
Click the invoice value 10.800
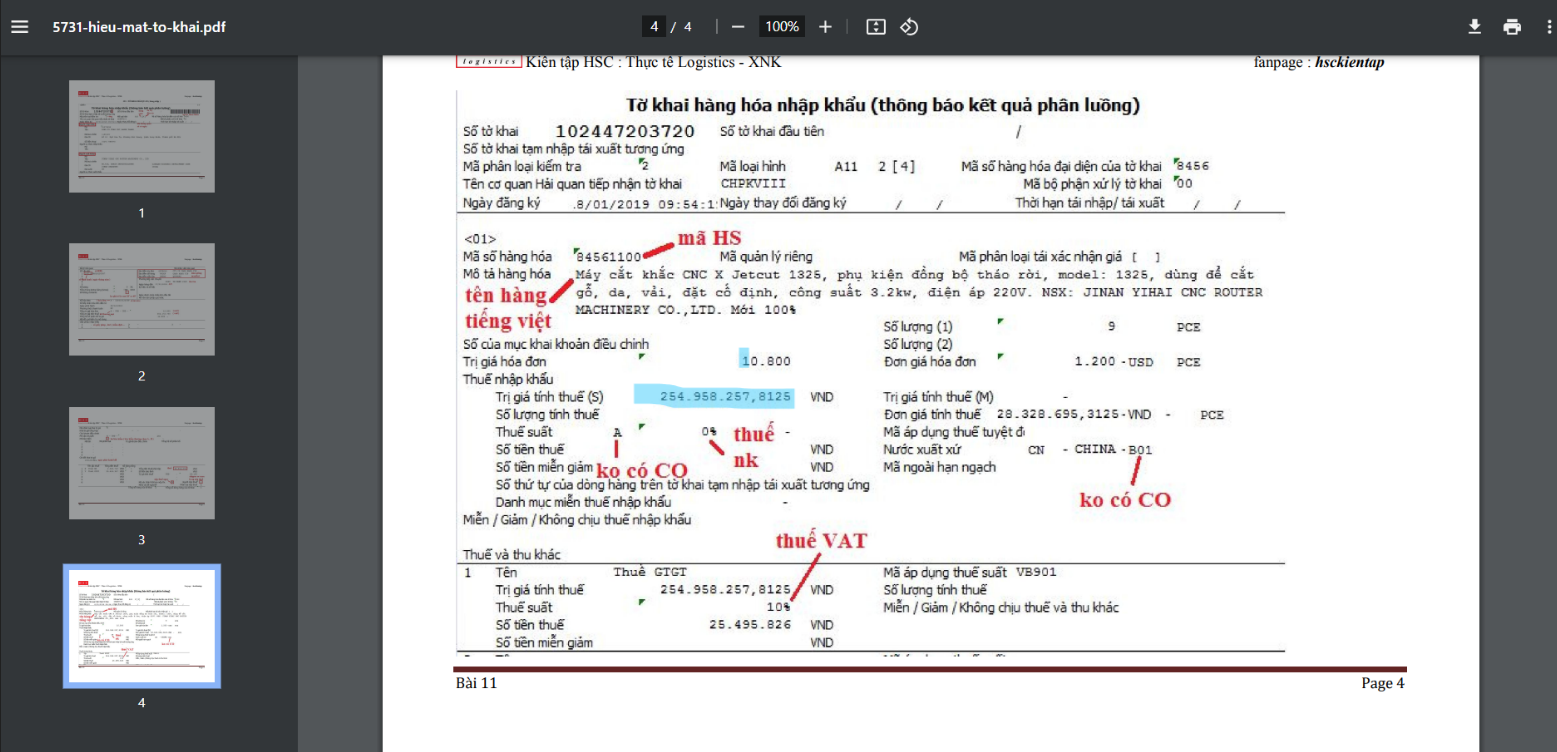tap(766, 362)
